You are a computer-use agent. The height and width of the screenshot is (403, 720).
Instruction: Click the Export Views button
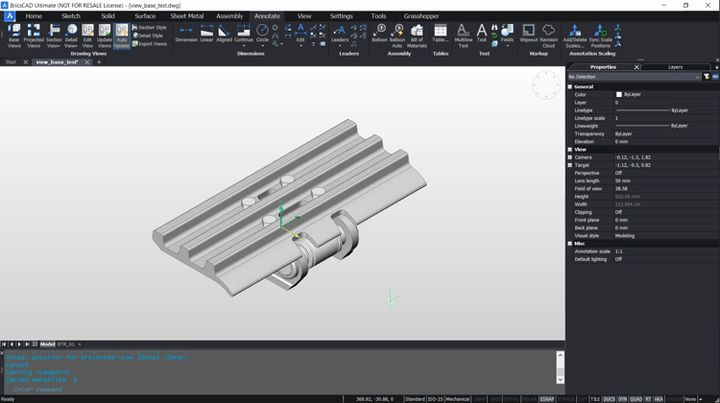click(x=150, y=44)
